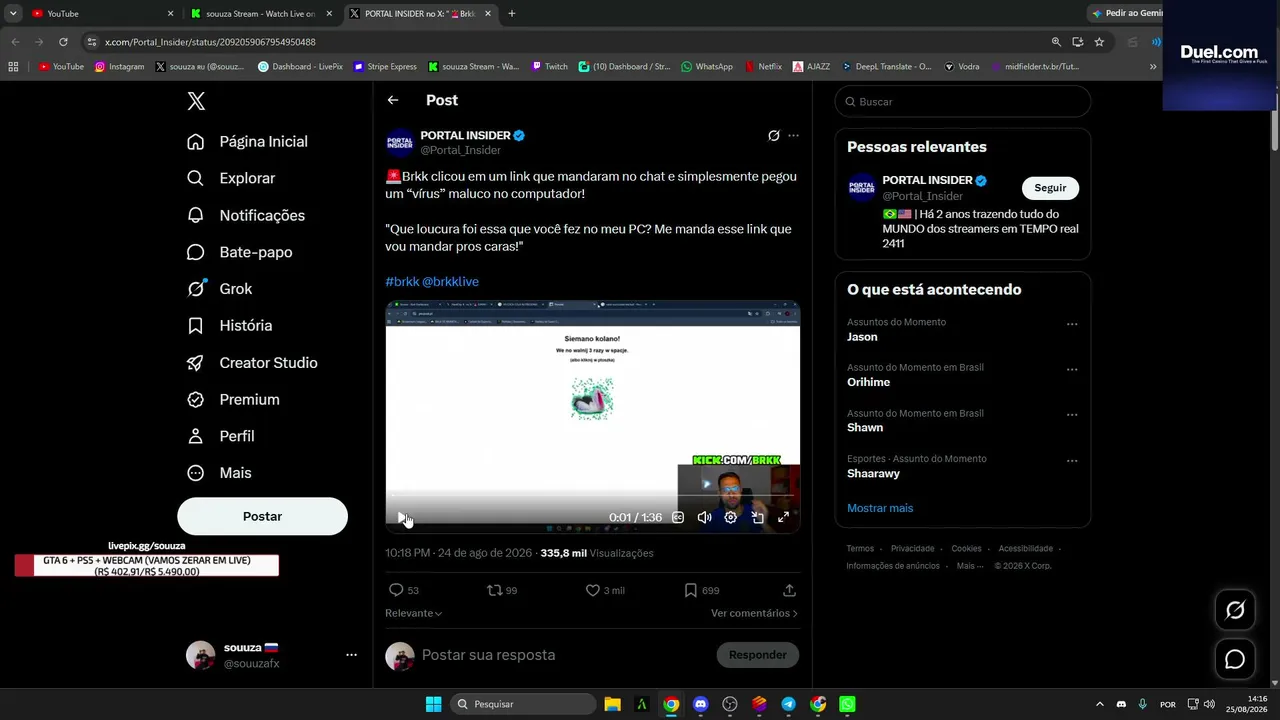Viewport: 1280px width, 720px height.
Task: Reload the page in the browser toolbar
Action: (x=63, y=42)
